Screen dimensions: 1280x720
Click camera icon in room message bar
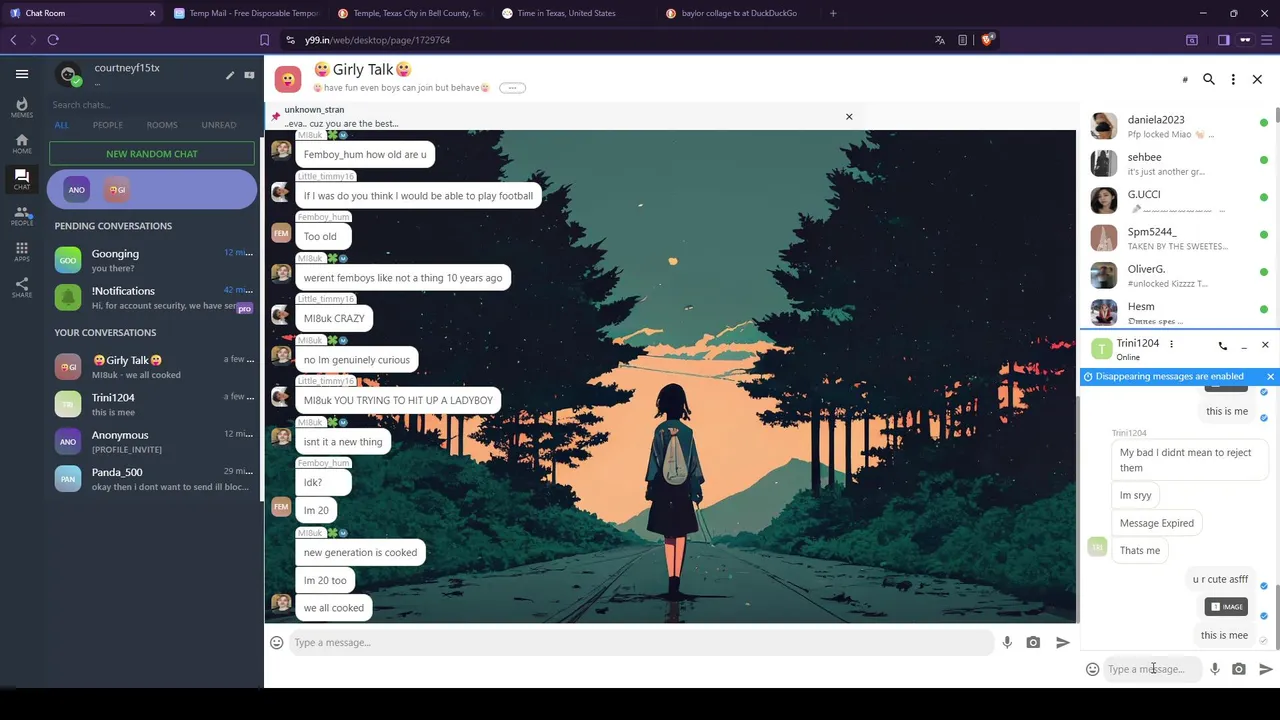click(1033, 642)
